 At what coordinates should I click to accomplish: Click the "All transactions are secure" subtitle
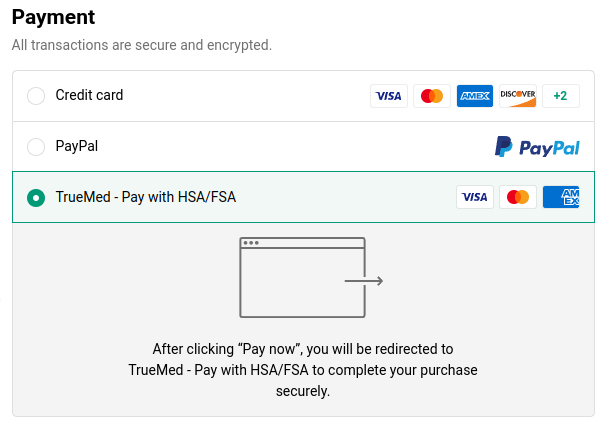click(141, 45)
